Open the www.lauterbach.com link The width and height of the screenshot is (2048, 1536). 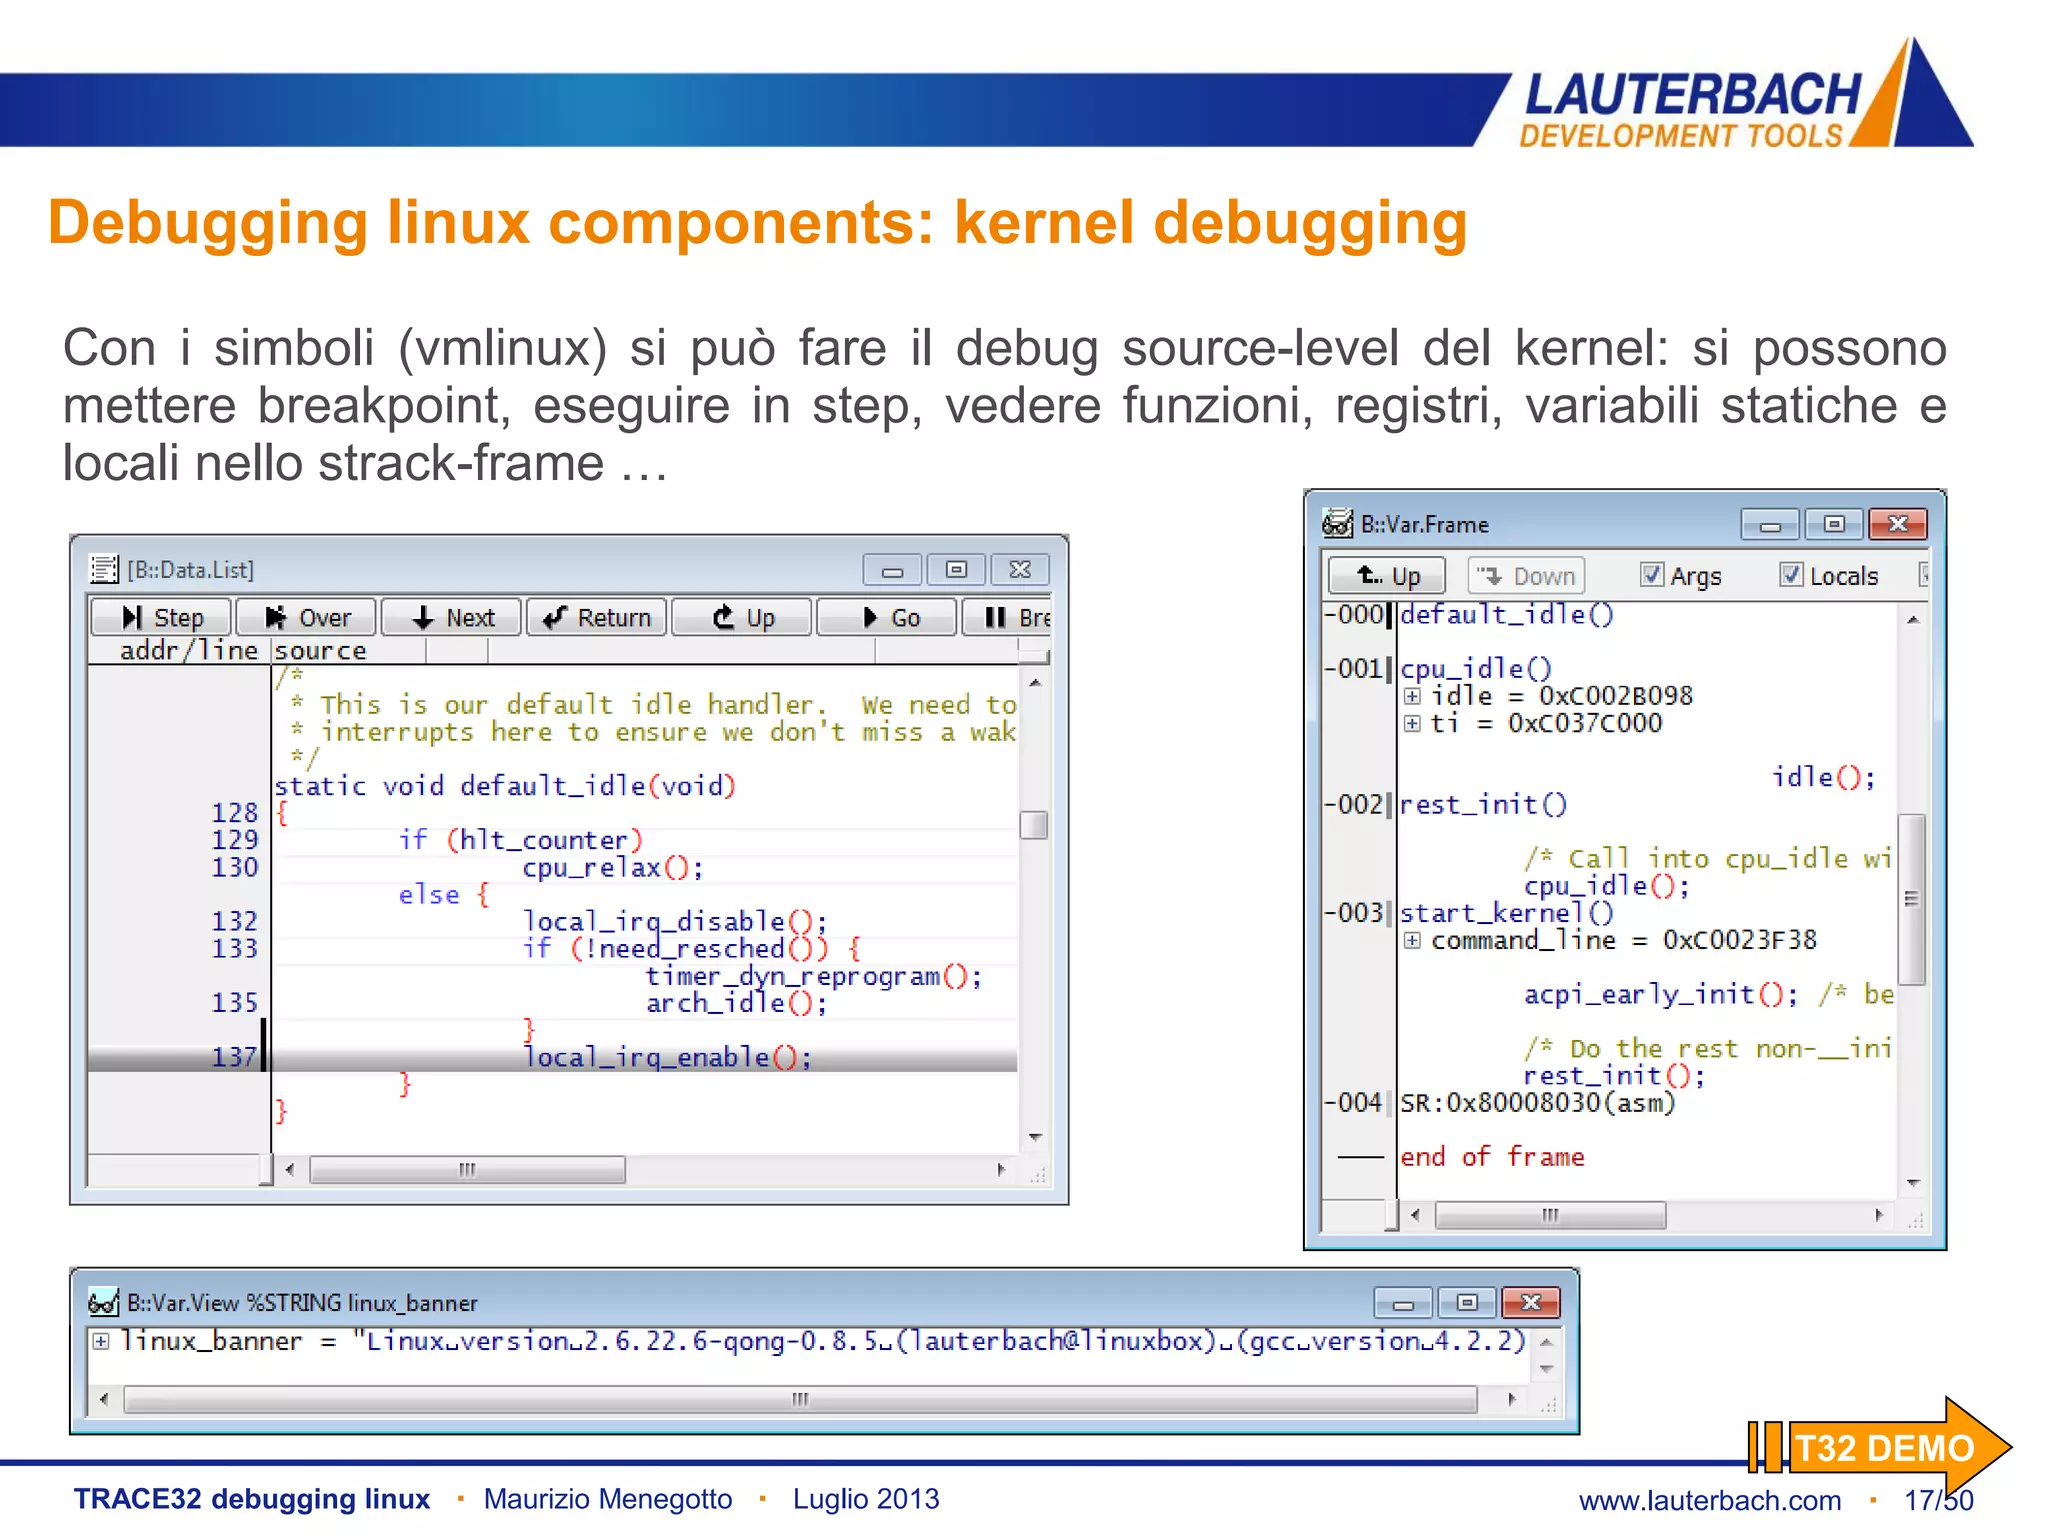click(1710, 1500)
